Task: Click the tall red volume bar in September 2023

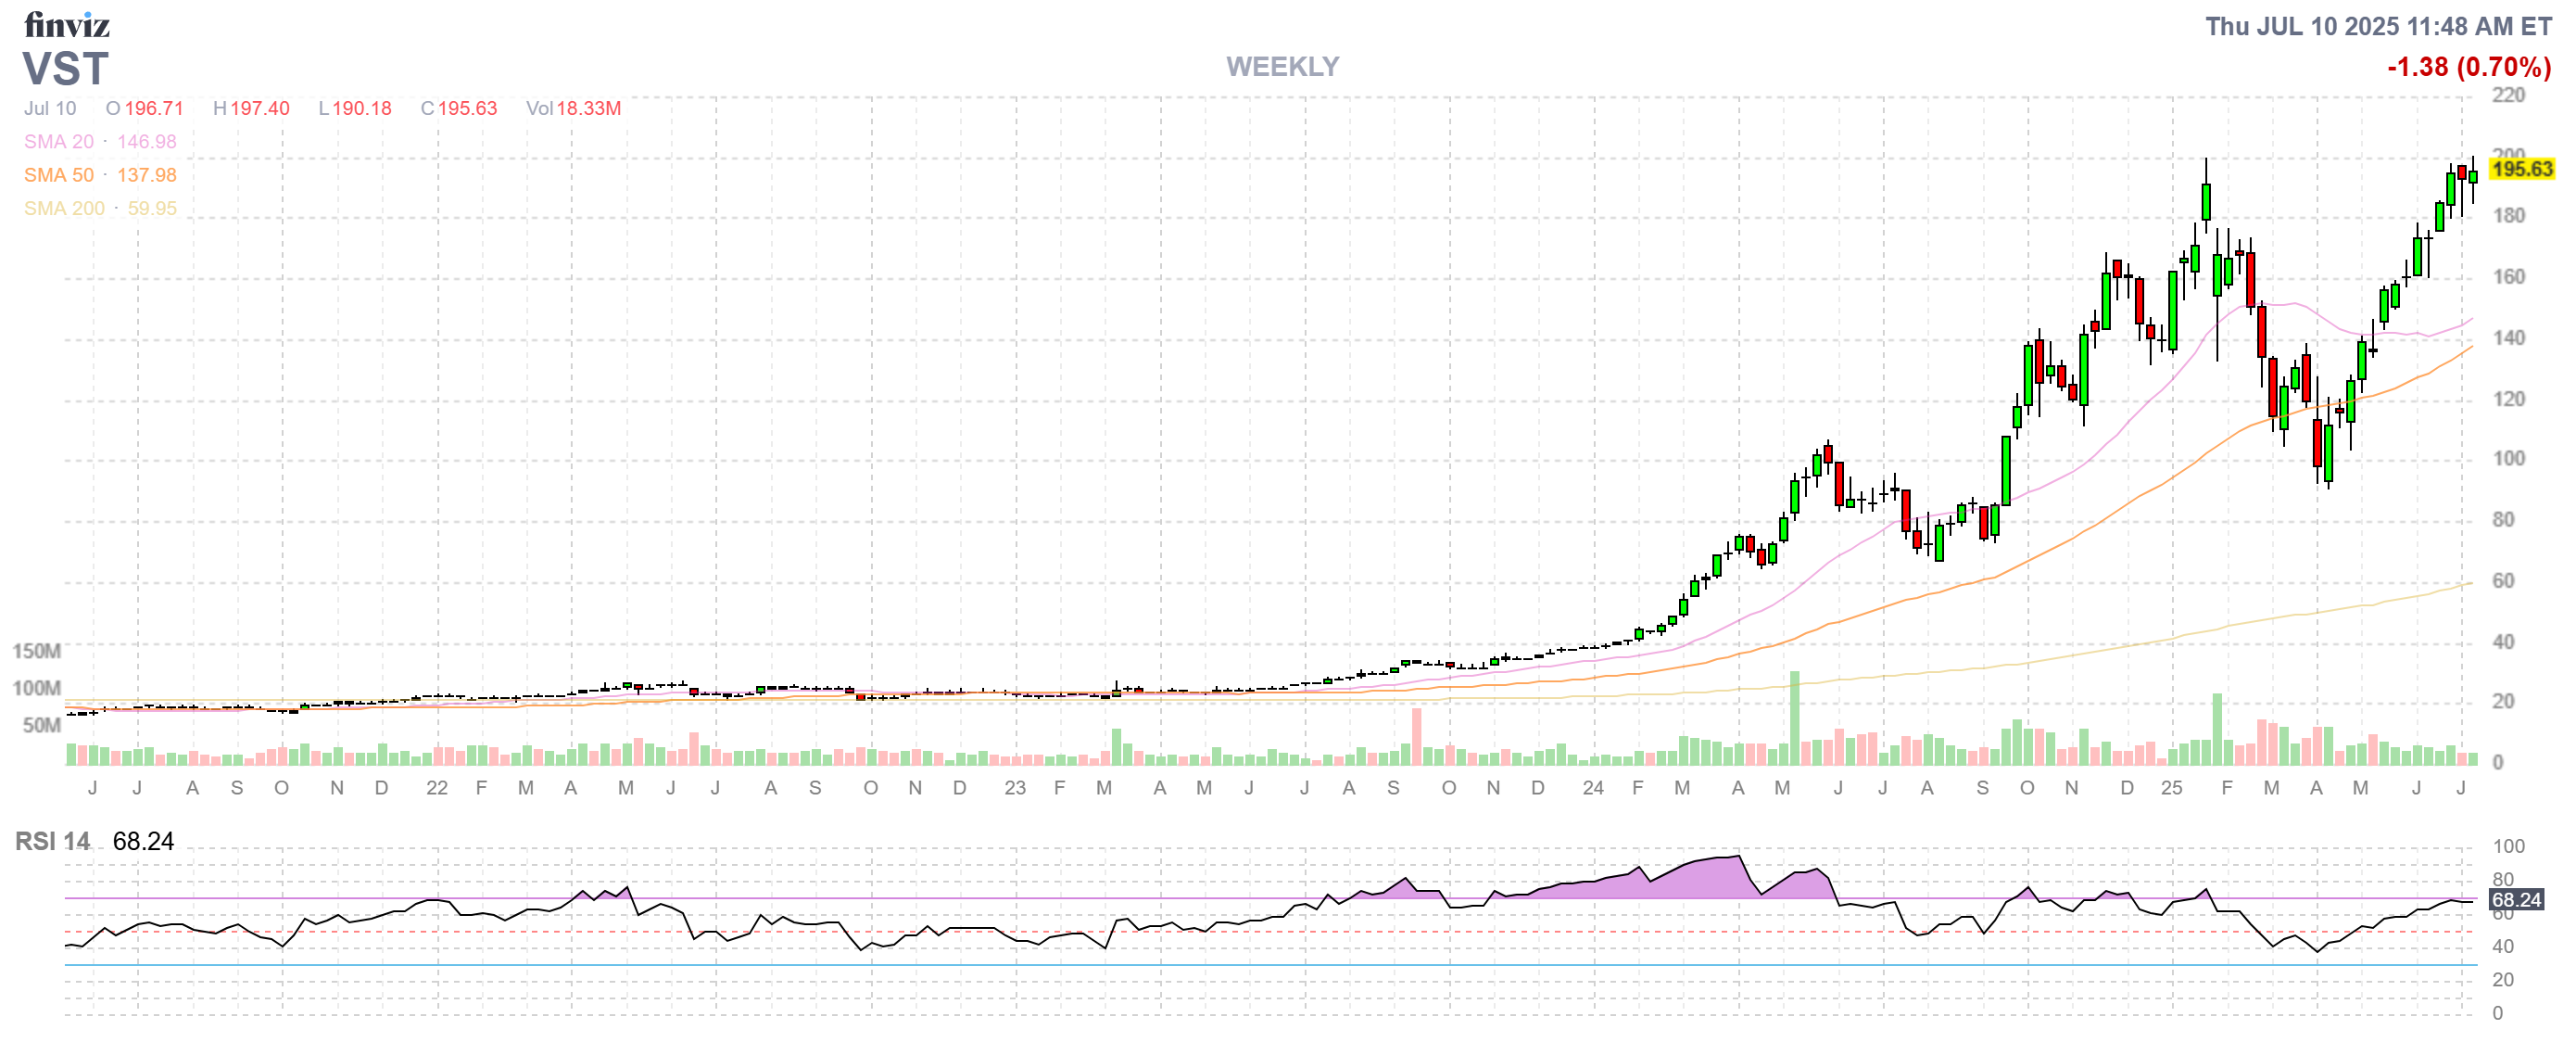Action: (1416, 736)
